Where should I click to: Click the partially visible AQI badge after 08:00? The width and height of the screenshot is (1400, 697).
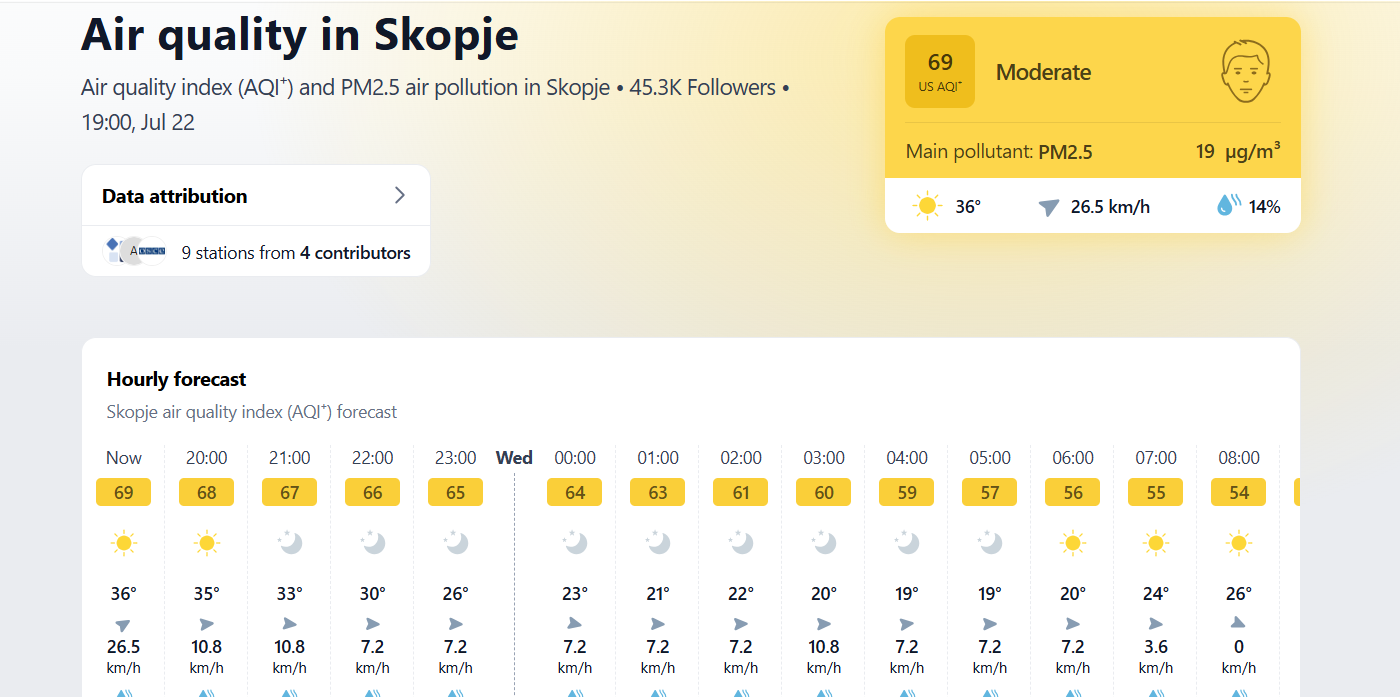1297,492
